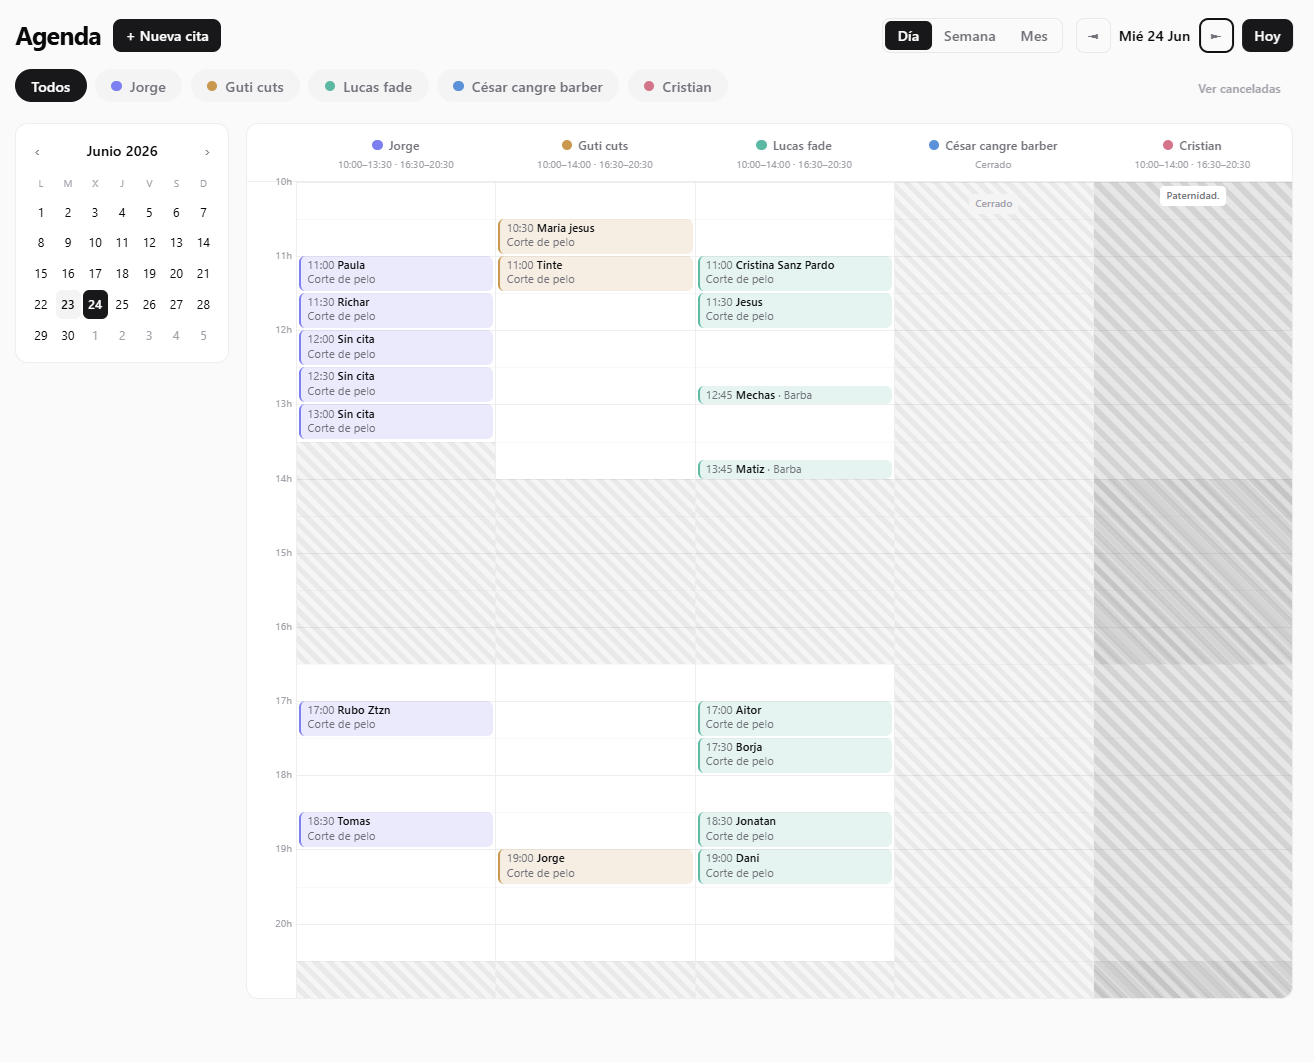Screen dimensions: 1314x1062
Task: Filter agenda by Guti cuts
Action: [245, 86]
